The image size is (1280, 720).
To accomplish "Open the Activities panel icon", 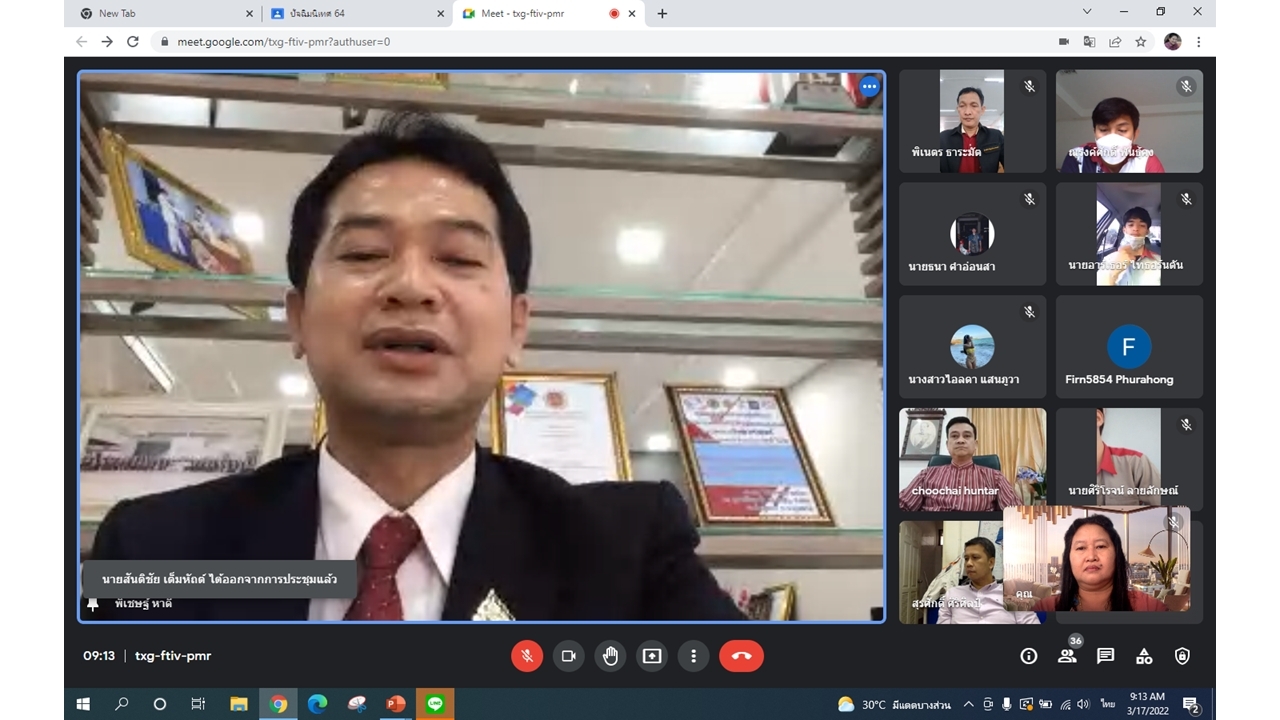I will [x=1144, y=656].
